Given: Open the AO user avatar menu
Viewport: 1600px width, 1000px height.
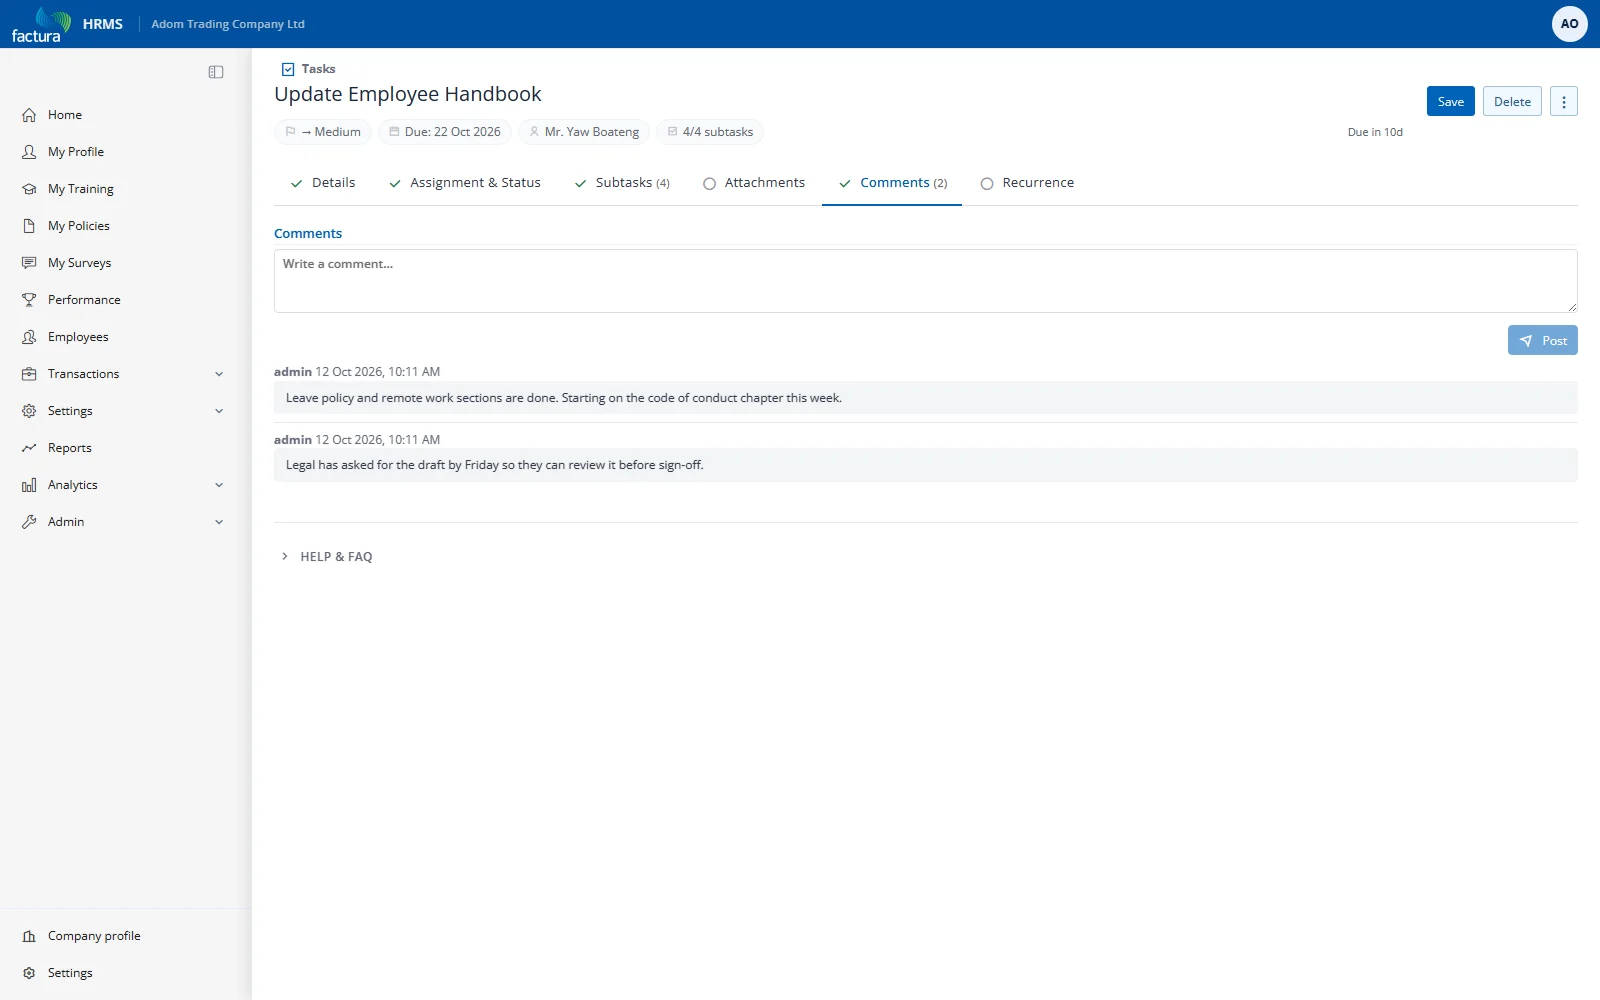Looking at the screenshot, I should tap(1569, 24).
